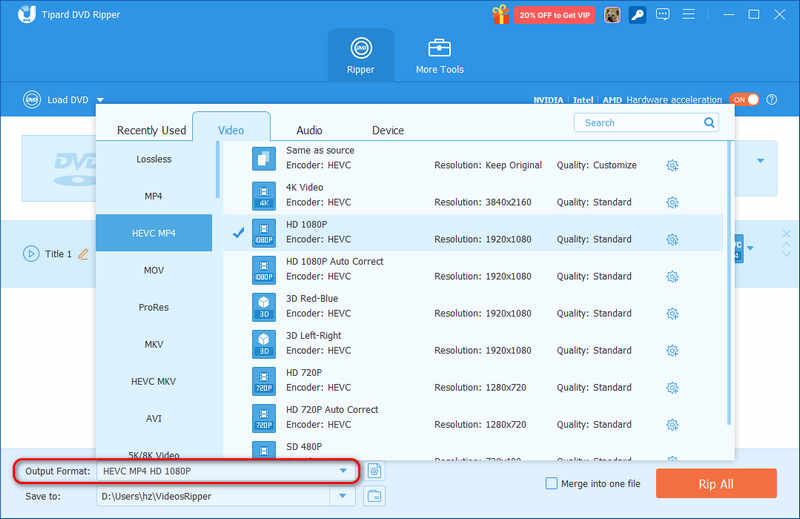Expand Title 1 format dropdown arrow
800x519 pixels.
(750, 249)
